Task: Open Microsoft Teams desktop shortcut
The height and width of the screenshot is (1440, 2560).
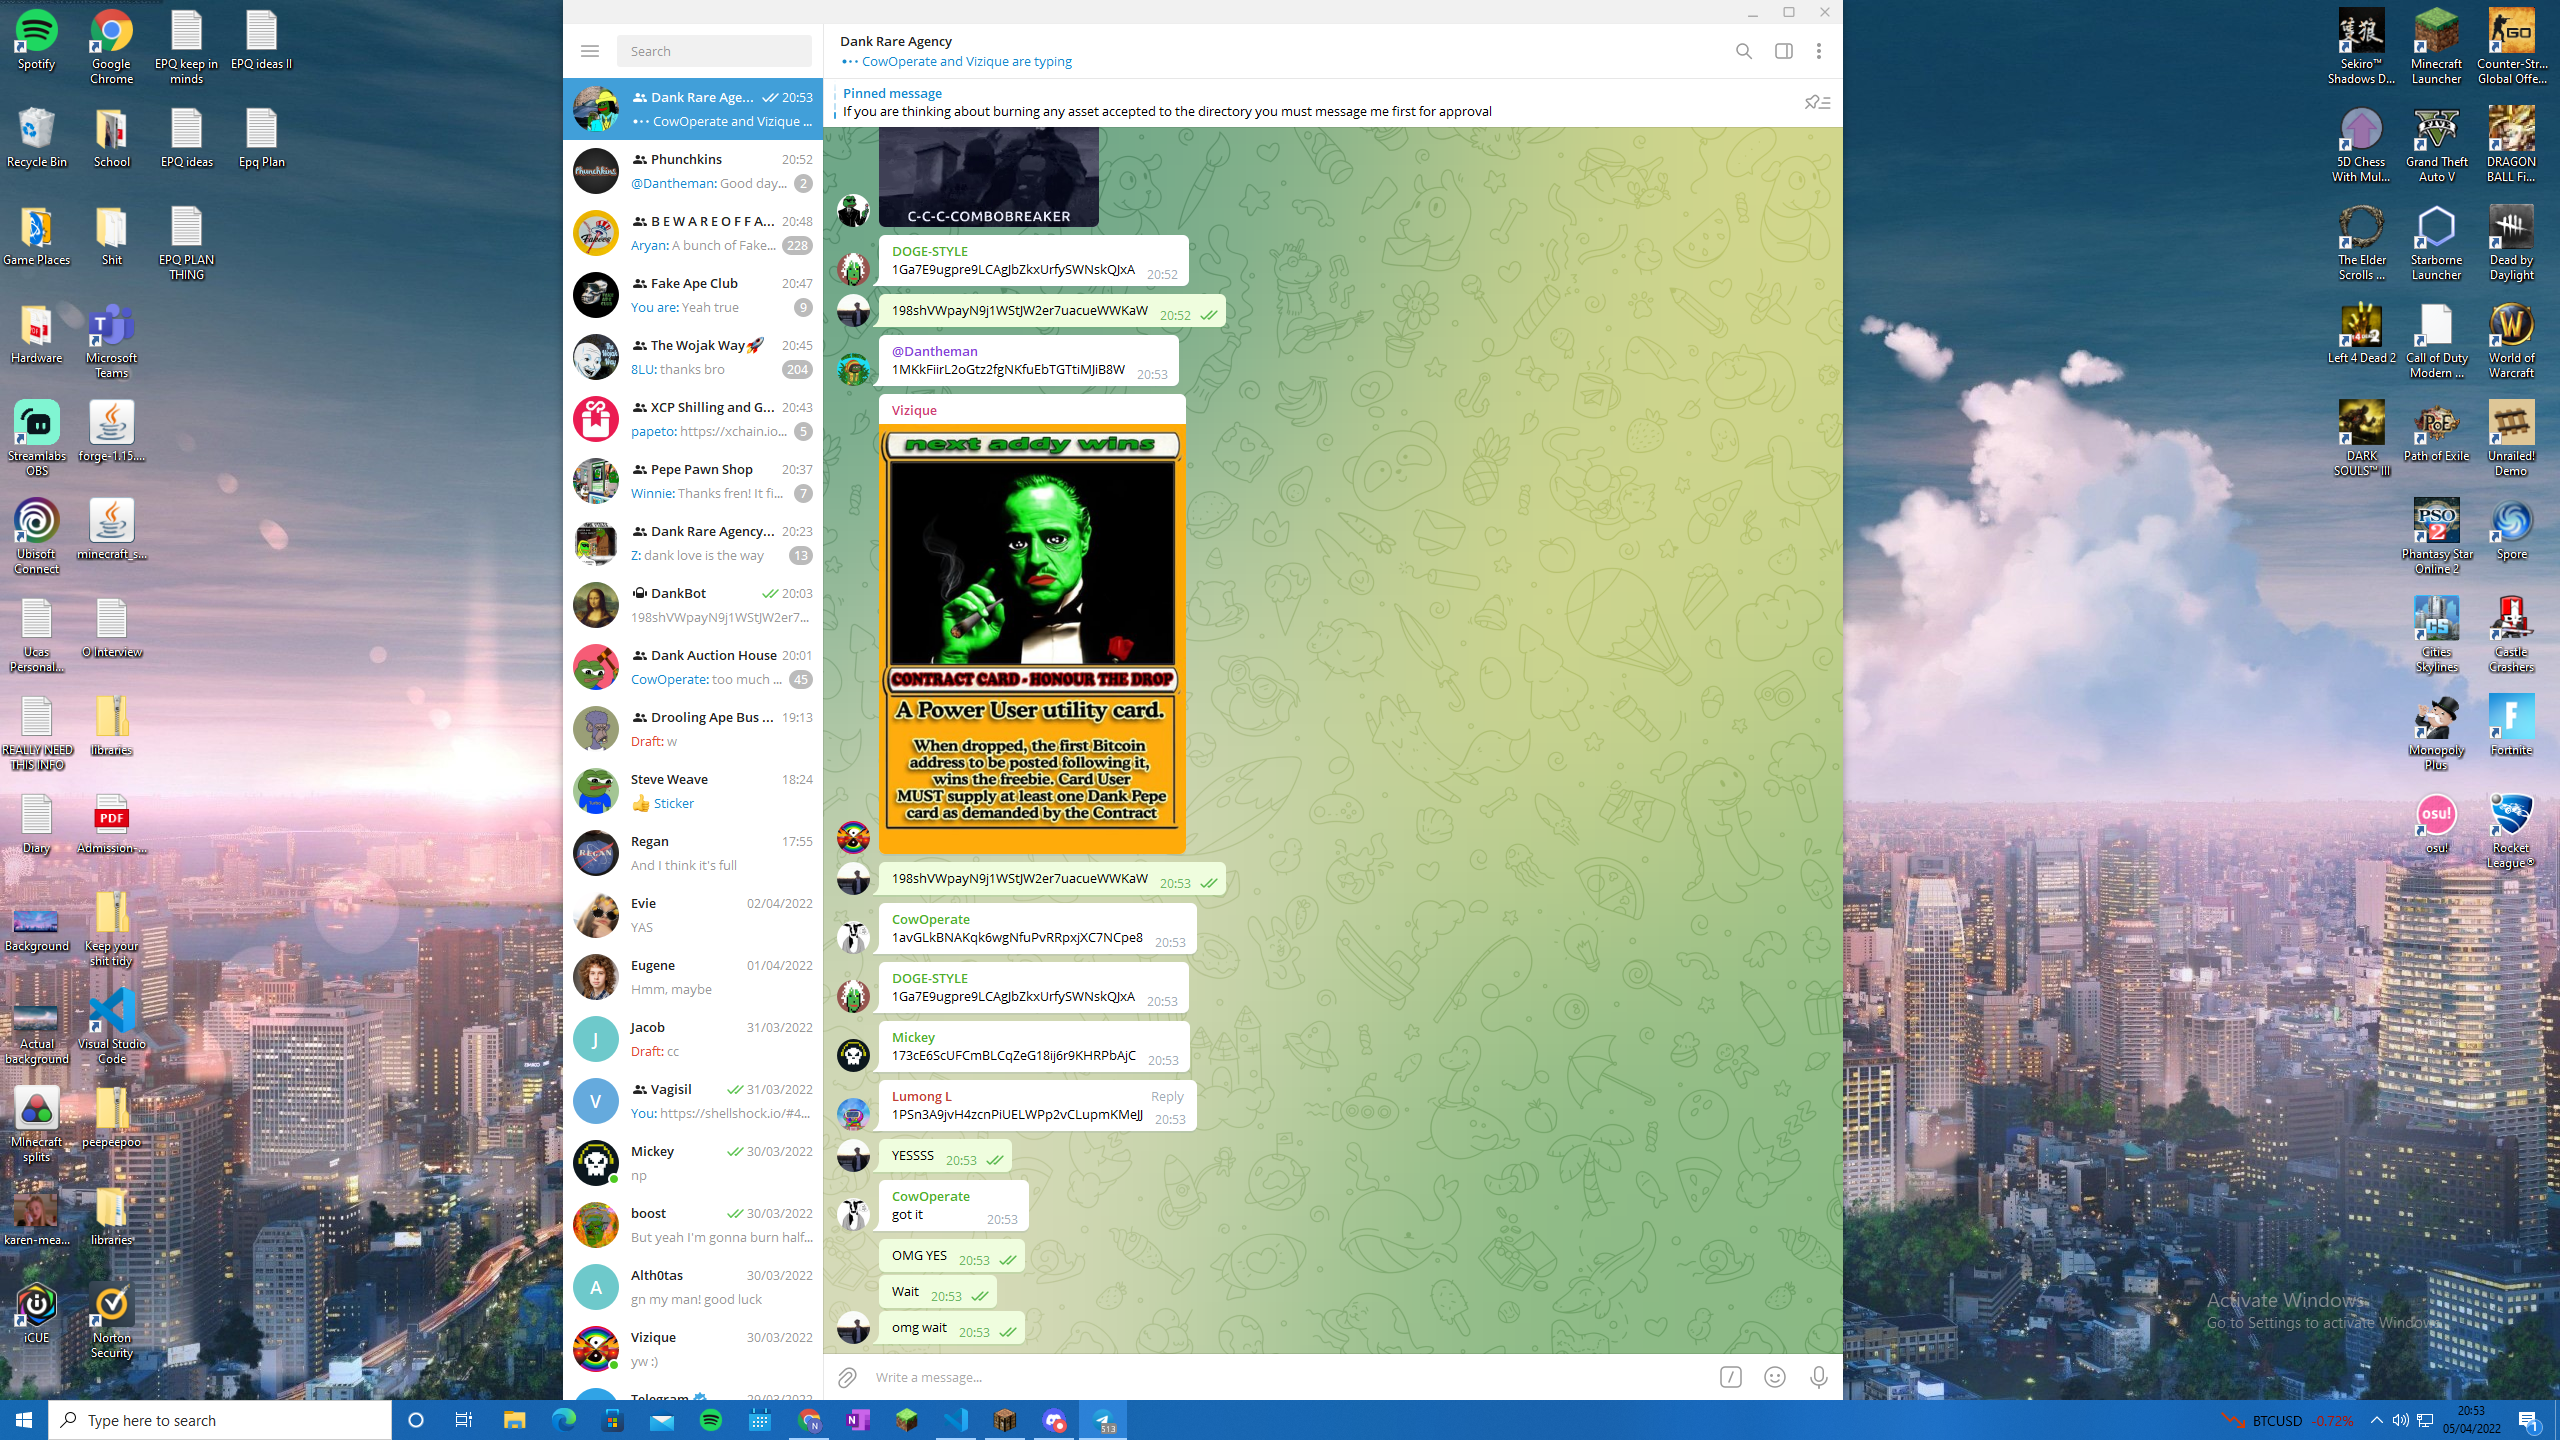Action: pyautogui.click(x=111, y=342)
